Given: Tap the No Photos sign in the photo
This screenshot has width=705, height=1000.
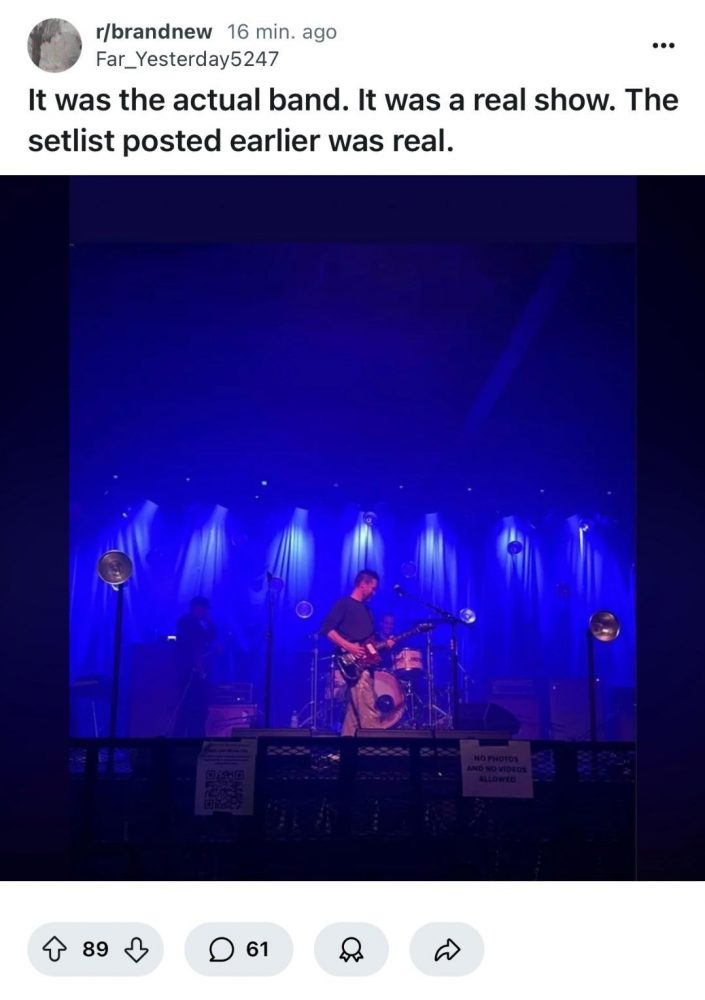Looking at the screenshot, I should (x=497, y=768).
